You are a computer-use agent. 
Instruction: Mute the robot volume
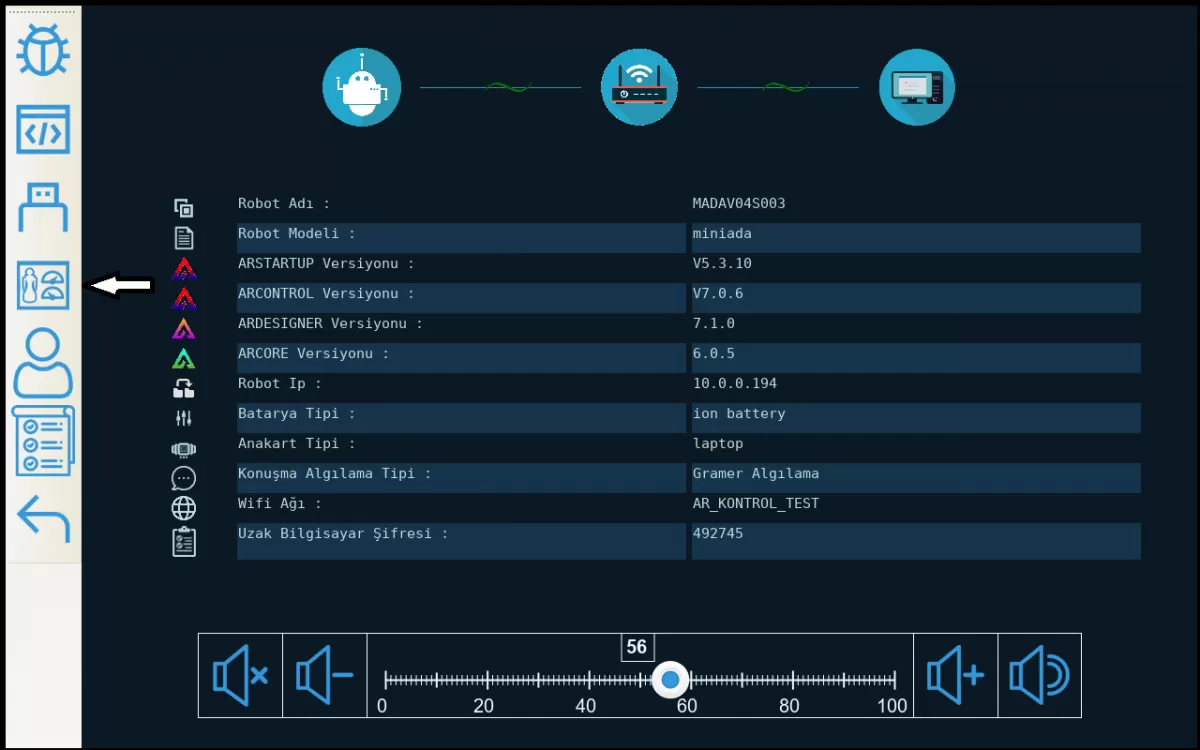coord(240,676)
